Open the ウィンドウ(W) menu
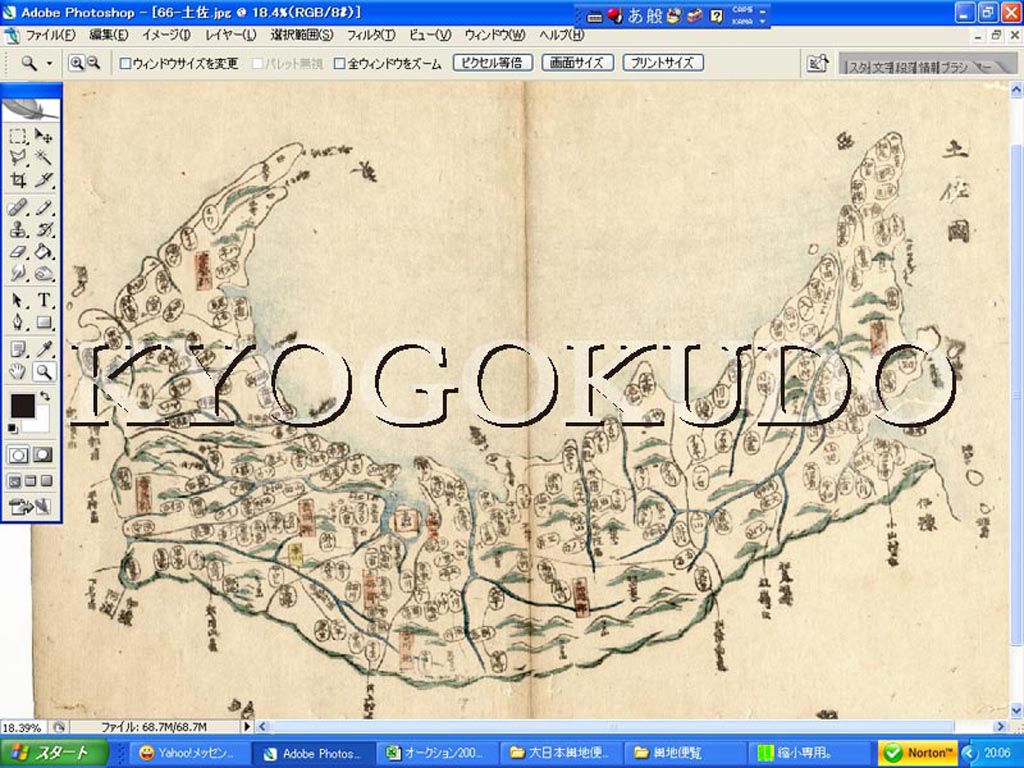 (x=494, y=35)
